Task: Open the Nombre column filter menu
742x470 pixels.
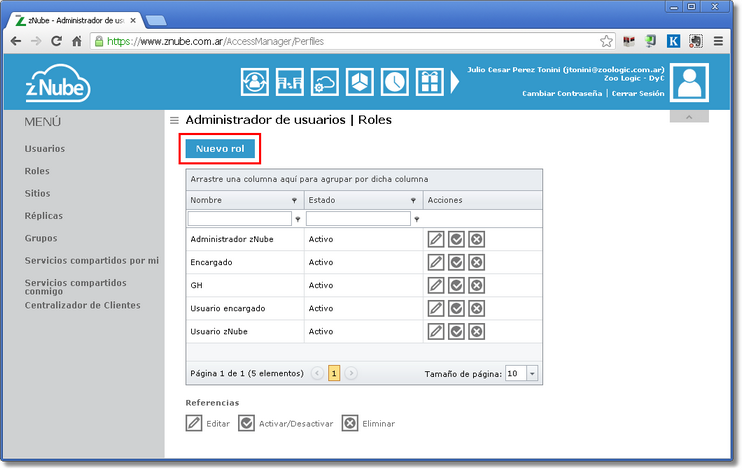Action: pyautogui.click(x=297, y=219)
